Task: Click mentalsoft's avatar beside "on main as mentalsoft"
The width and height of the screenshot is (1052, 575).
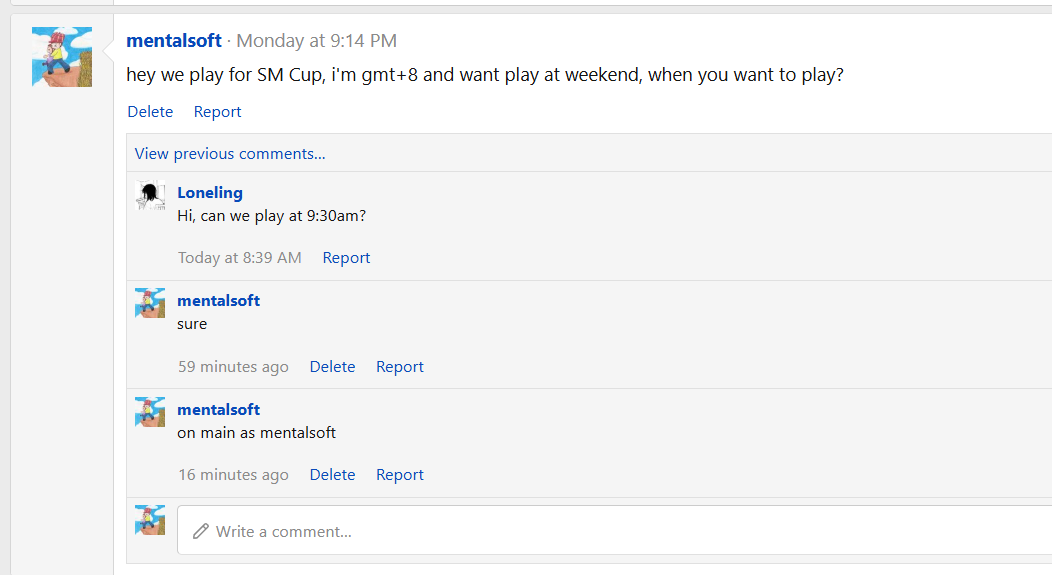Action: click(150, 412)
